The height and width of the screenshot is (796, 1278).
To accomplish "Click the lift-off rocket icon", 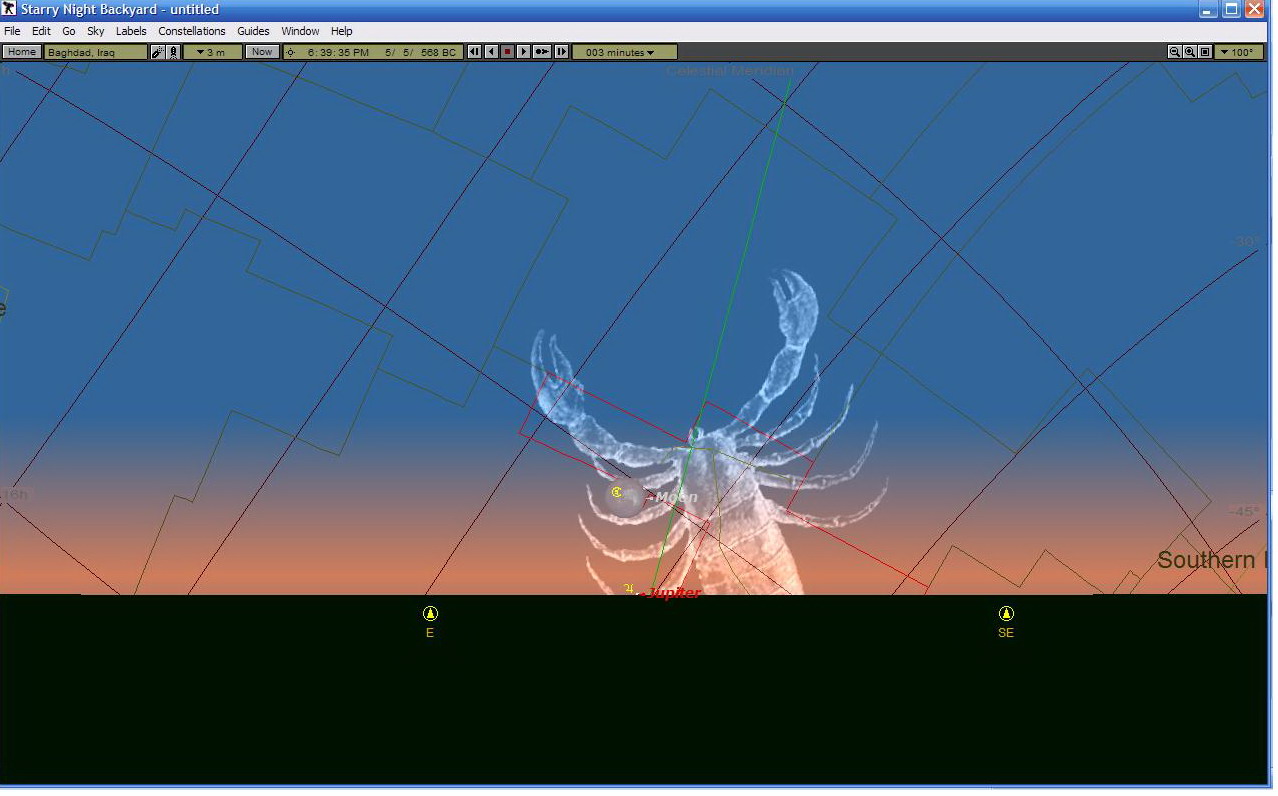I will (x=173, y=52).
